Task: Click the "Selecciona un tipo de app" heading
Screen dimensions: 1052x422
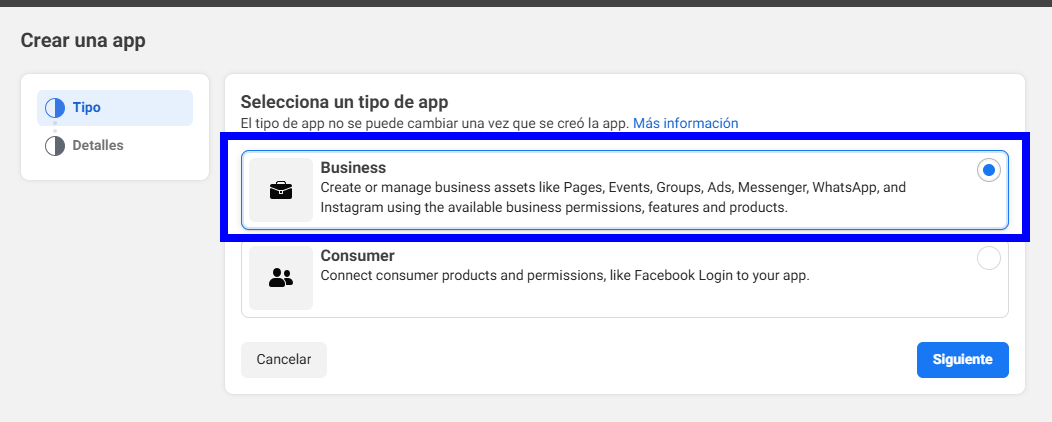Action: pos(344,102)
